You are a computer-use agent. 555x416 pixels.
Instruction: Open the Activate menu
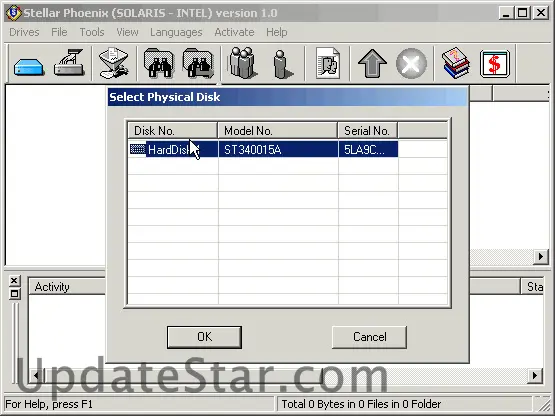[234, 32]
